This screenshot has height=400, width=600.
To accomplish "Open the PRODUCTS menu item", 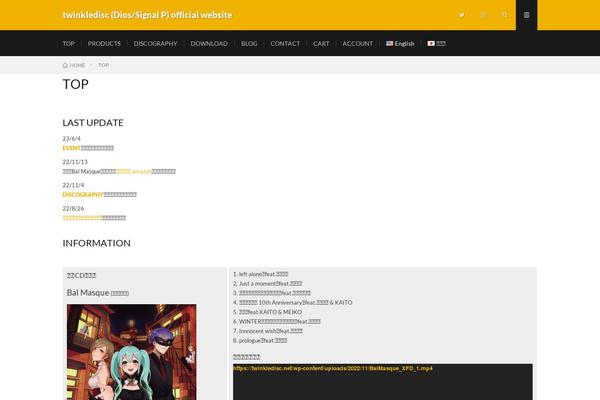I will [104, 44].
